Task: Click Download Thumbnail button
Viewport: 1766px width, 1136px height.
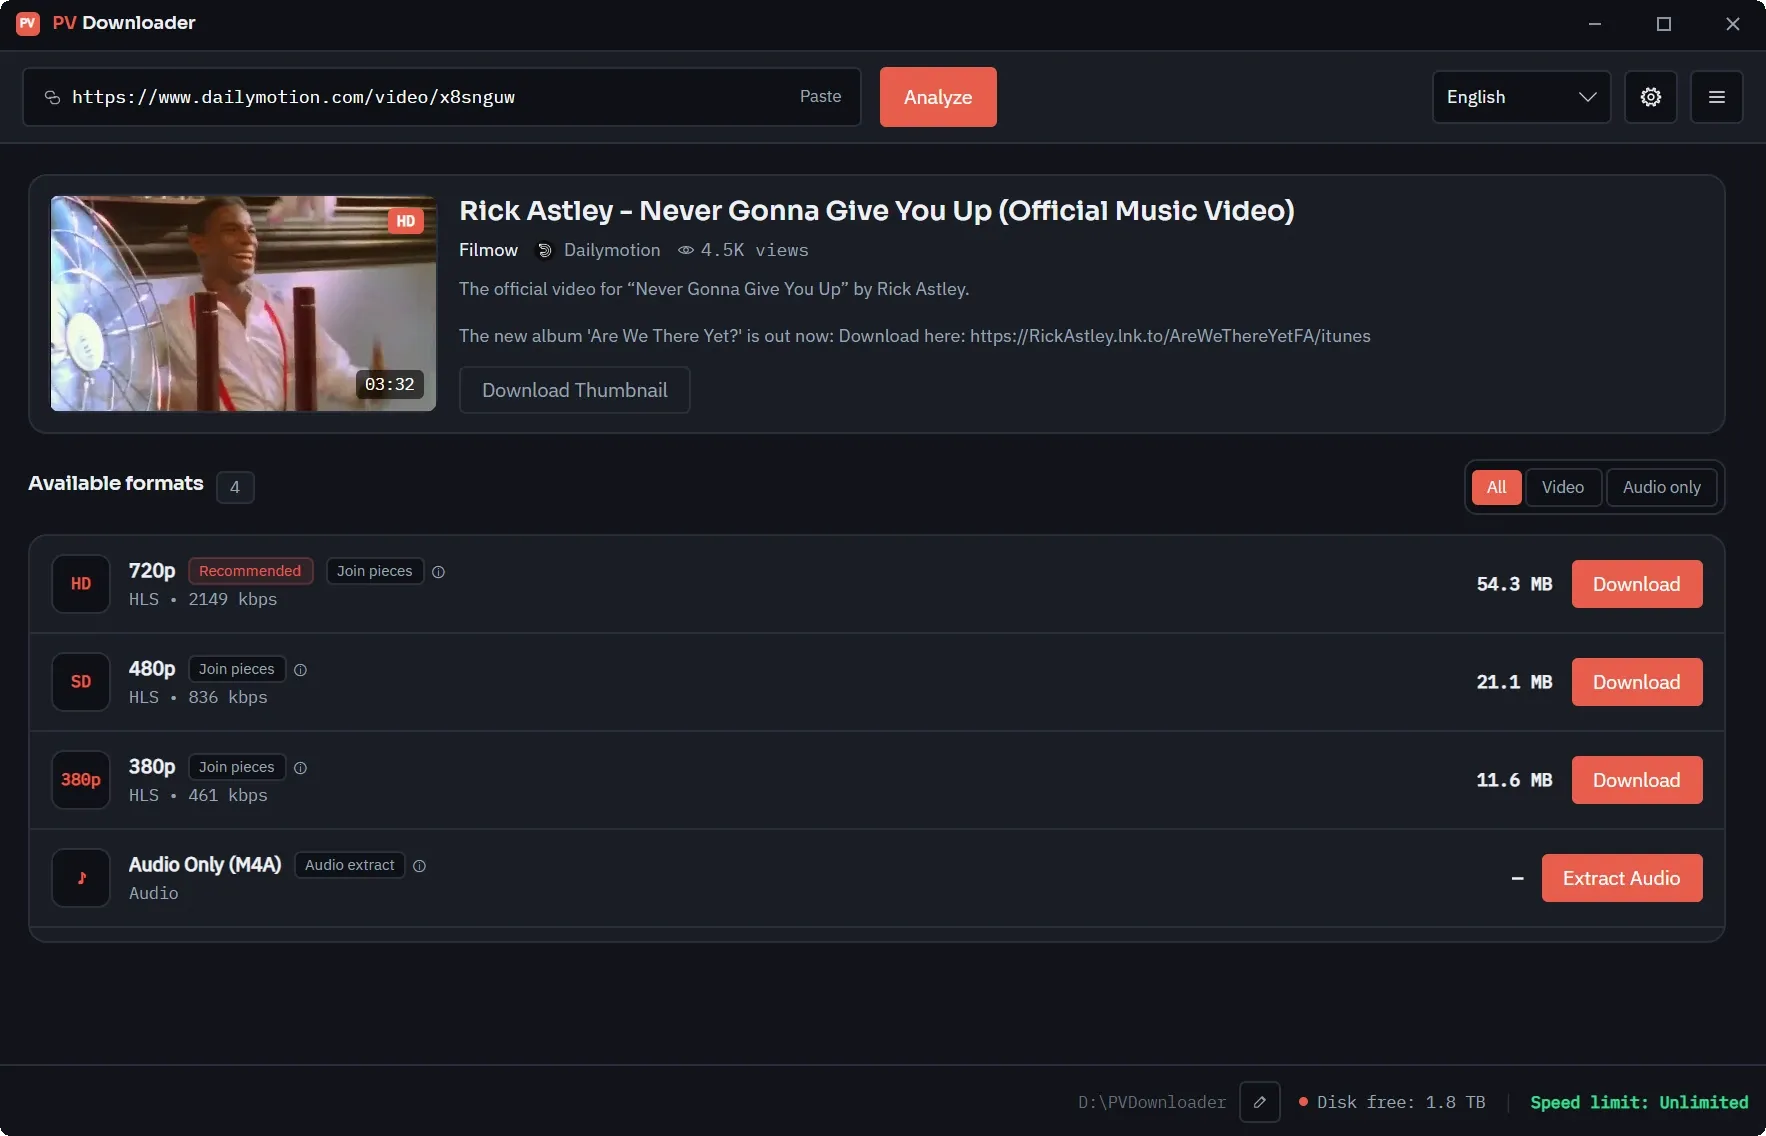Action: point(575,390)
